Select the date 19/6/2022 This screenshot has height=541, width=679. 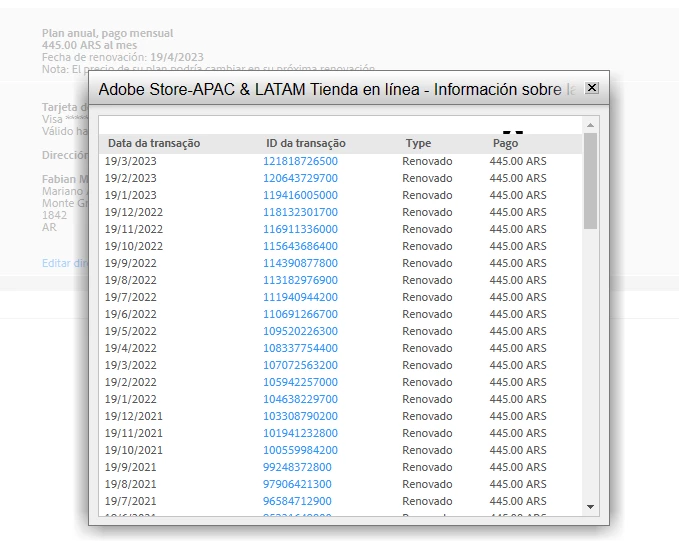pos(130,314)
